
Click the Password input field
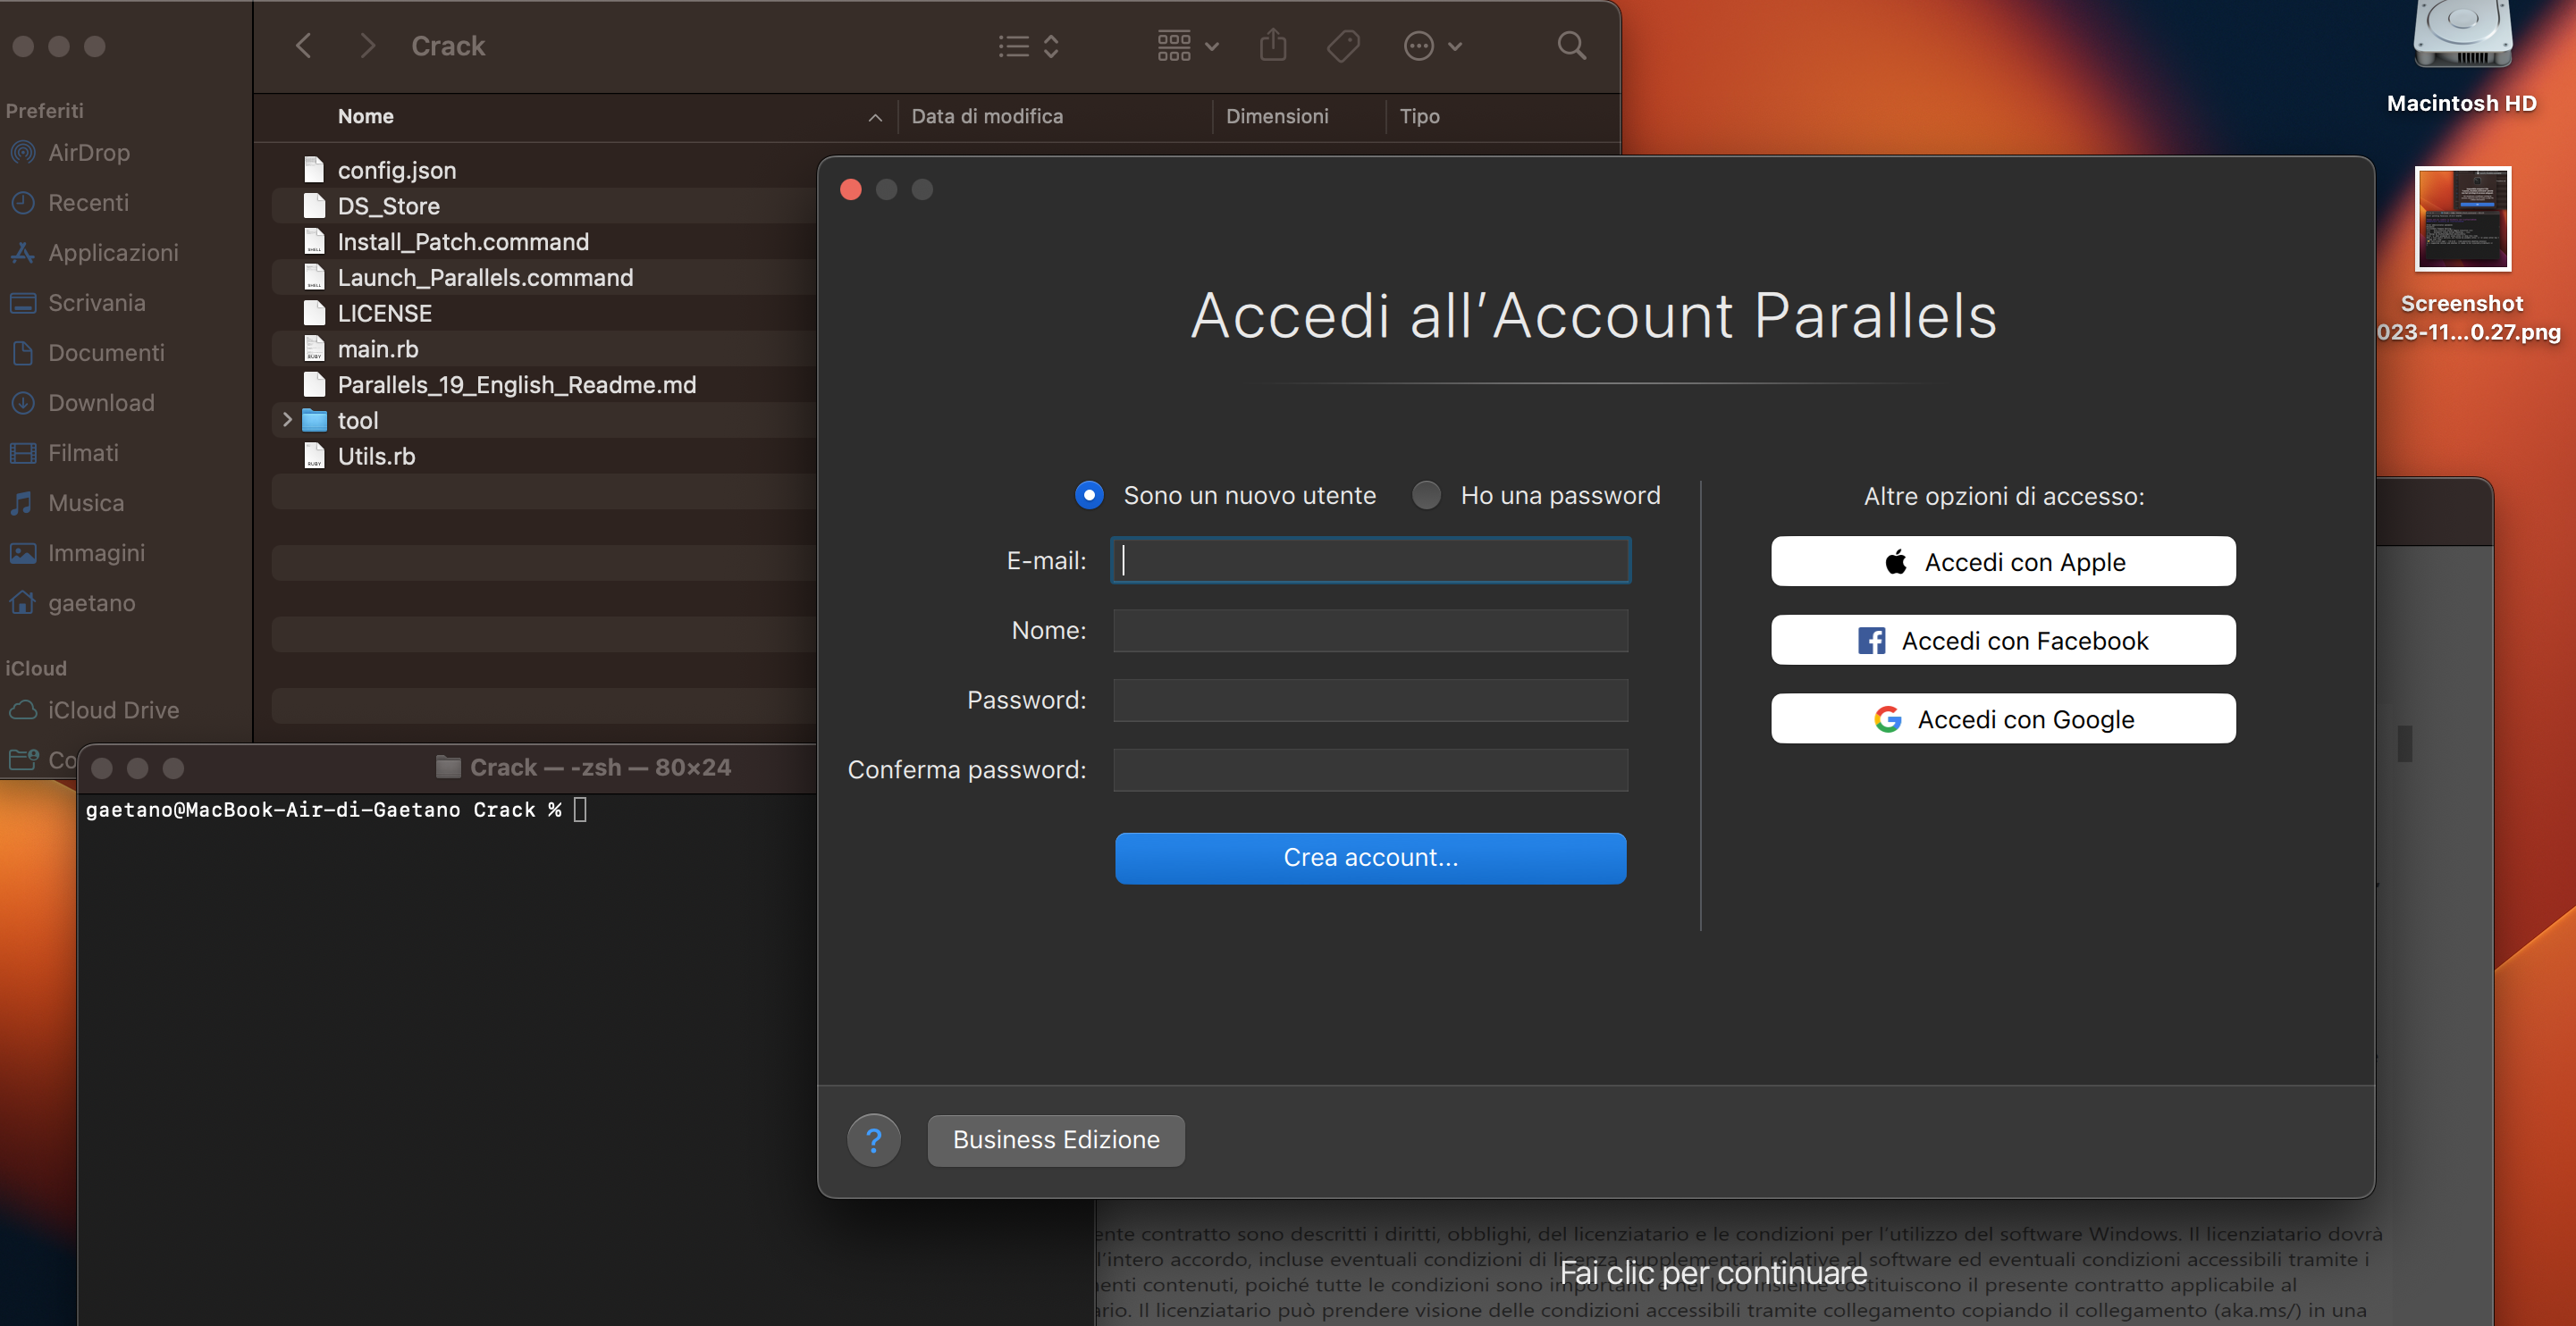(x=1370, y=700)
